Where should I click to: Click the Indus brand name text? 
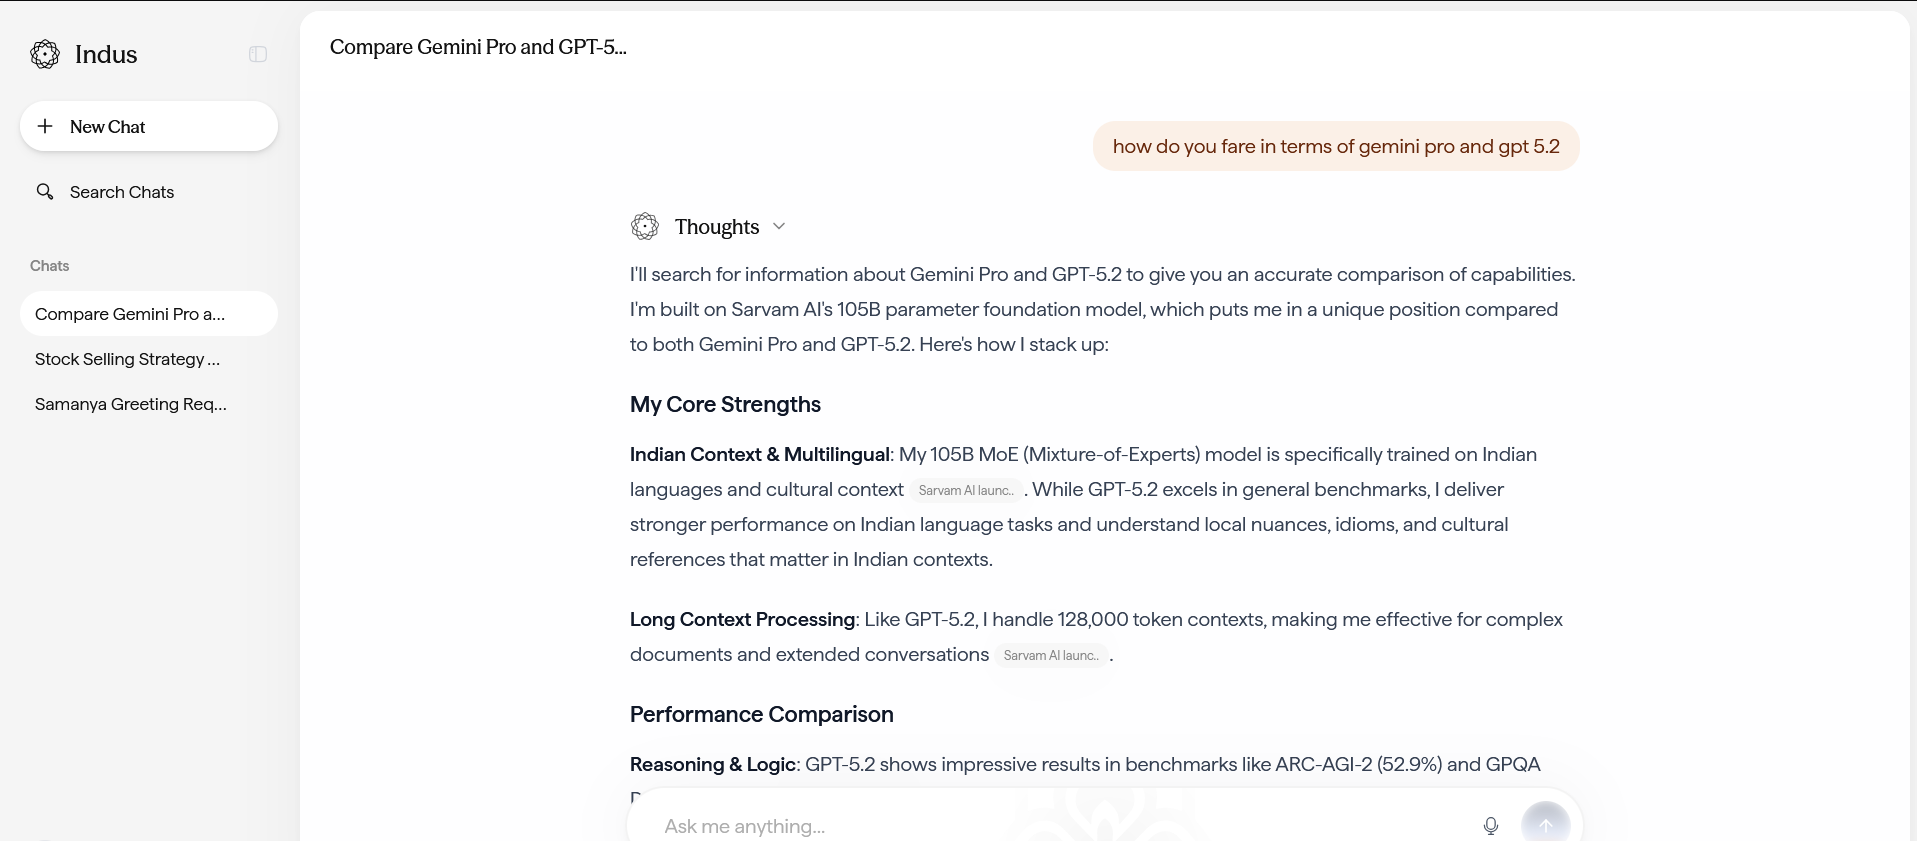click(106, 54)
